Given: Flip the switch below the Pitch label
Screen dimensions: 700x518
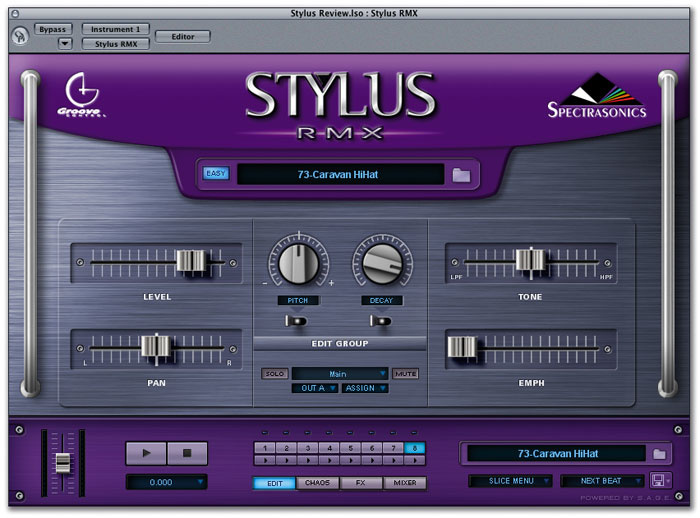Looking at the screenshot, I should [296, 321].
